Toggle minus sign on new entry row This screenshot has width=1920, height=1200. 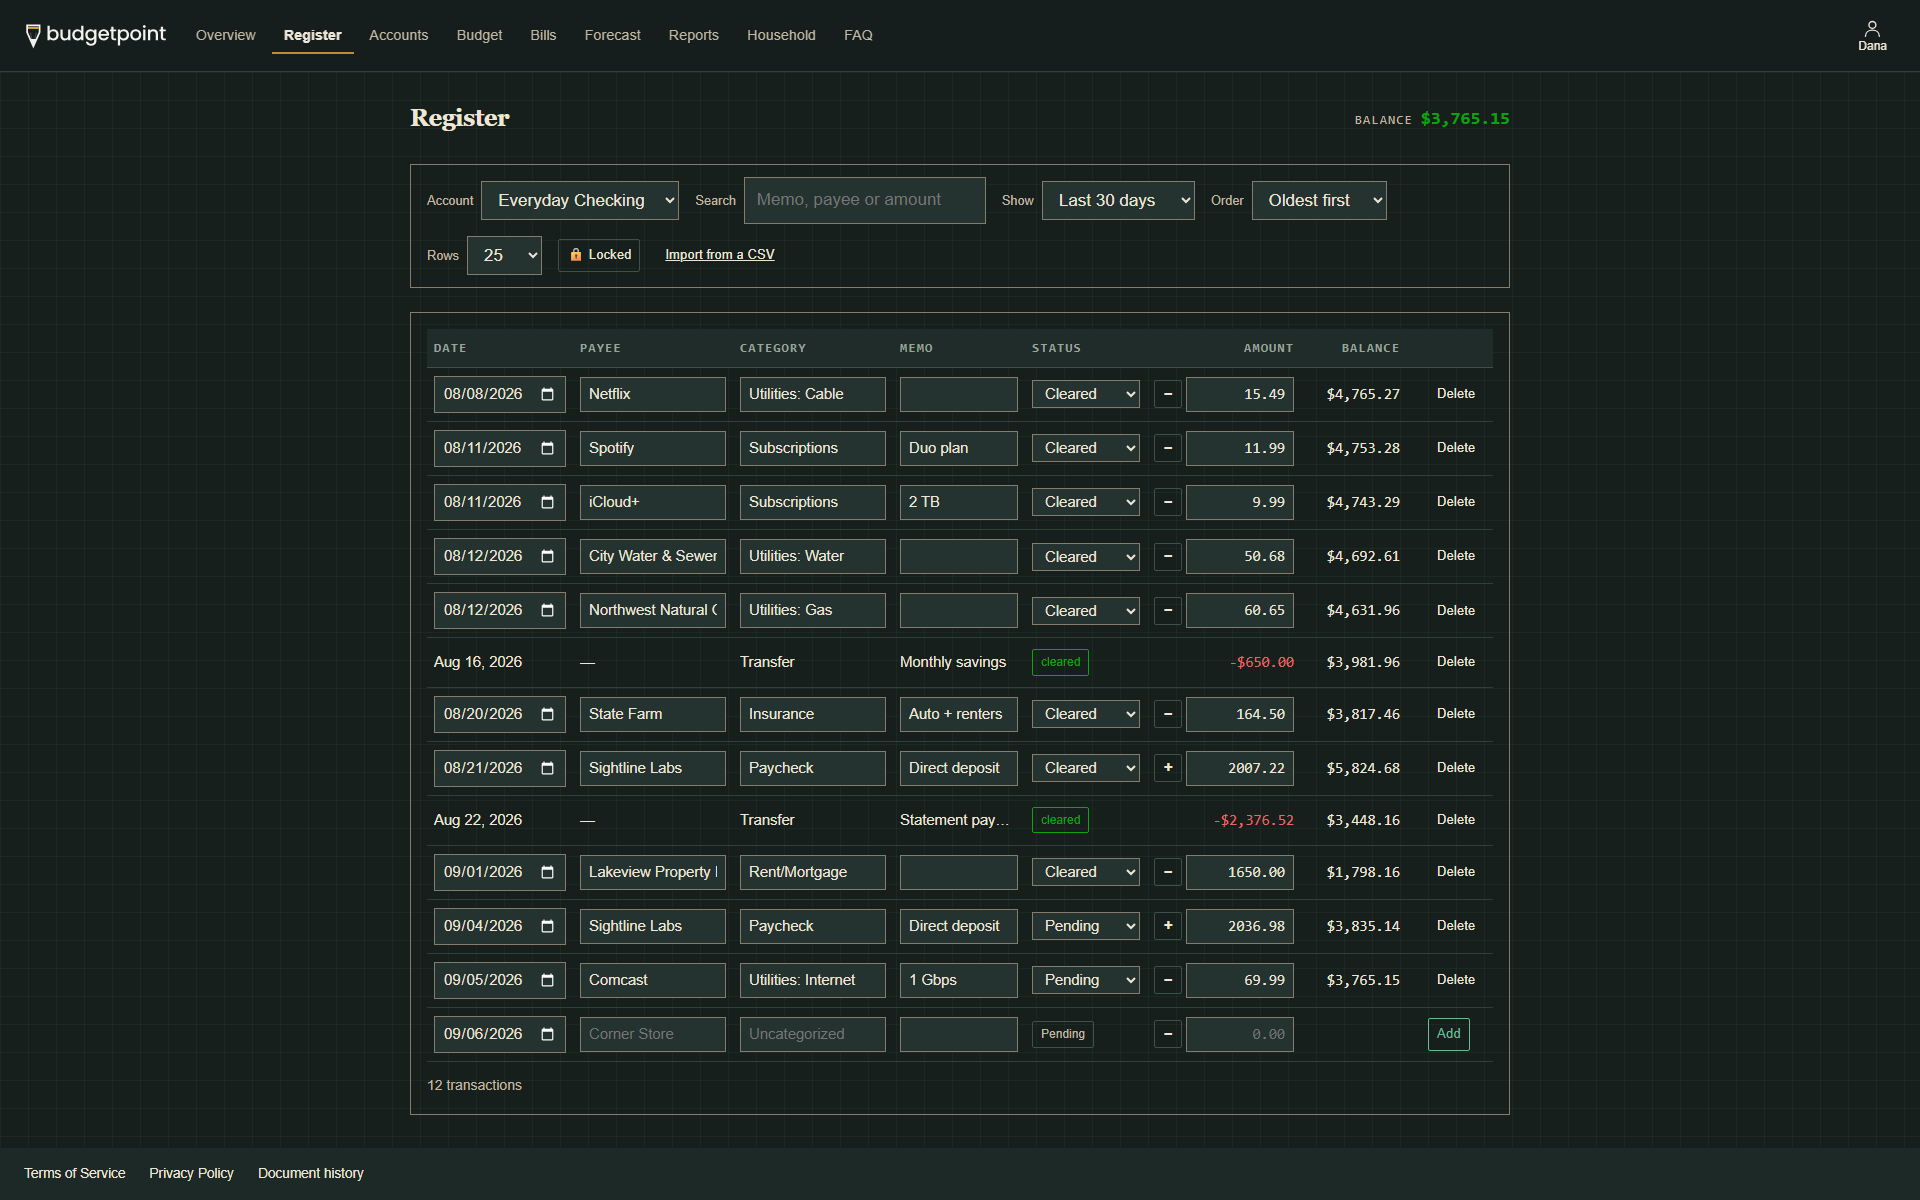click(1167, 1034)
